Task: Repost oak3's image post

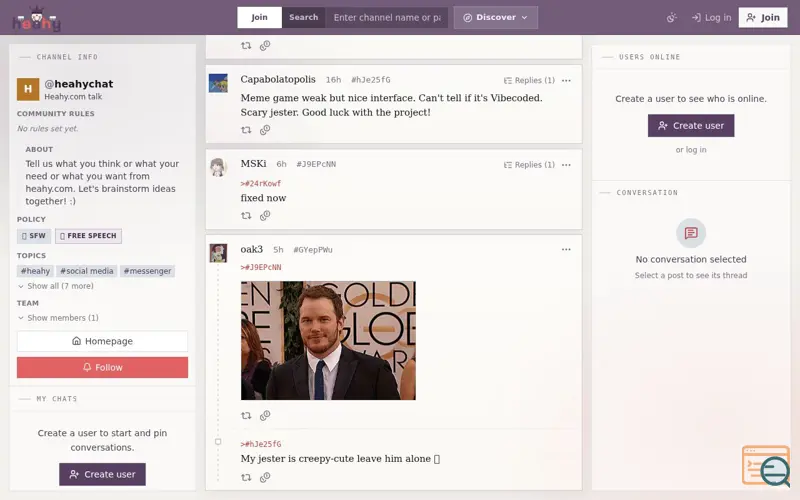Action: [246, 416]
